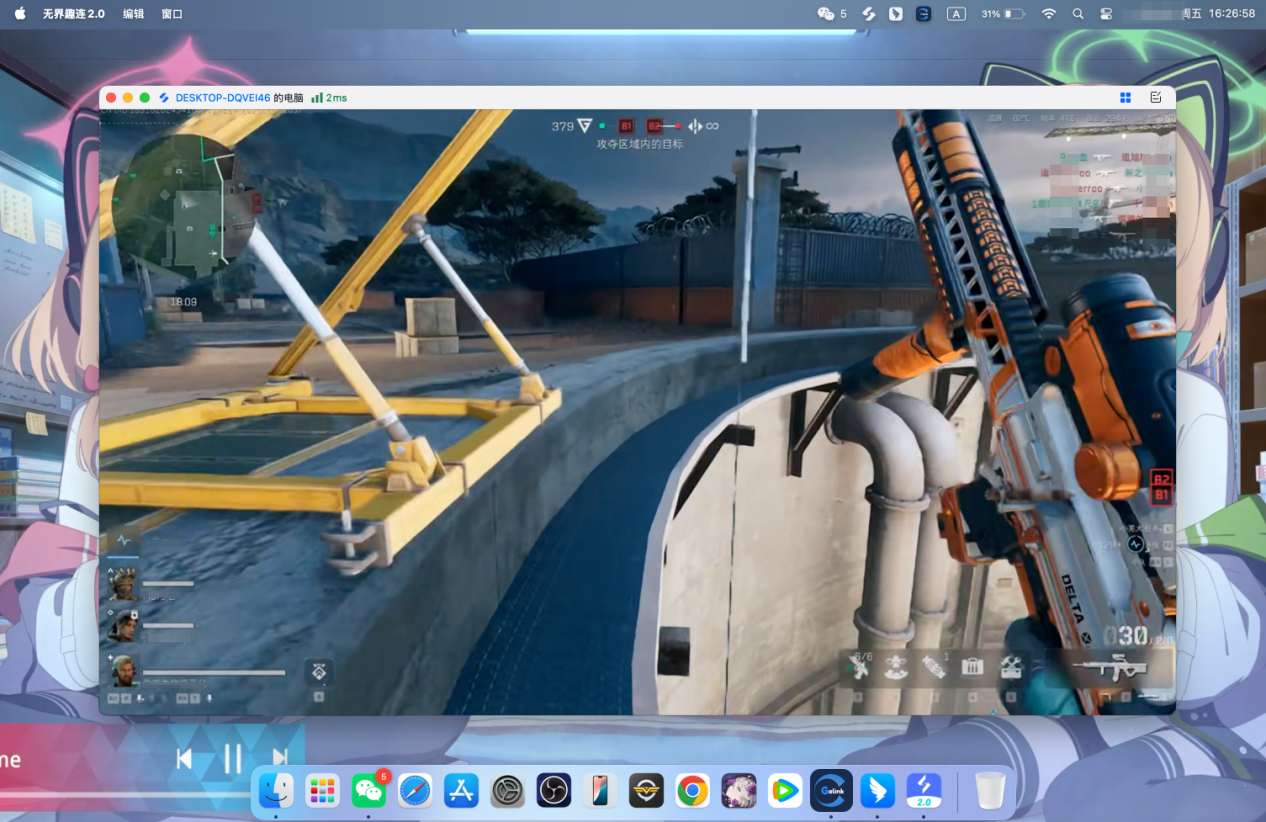
Task: Open Google Chrome from the Dock
Action: 692,791
